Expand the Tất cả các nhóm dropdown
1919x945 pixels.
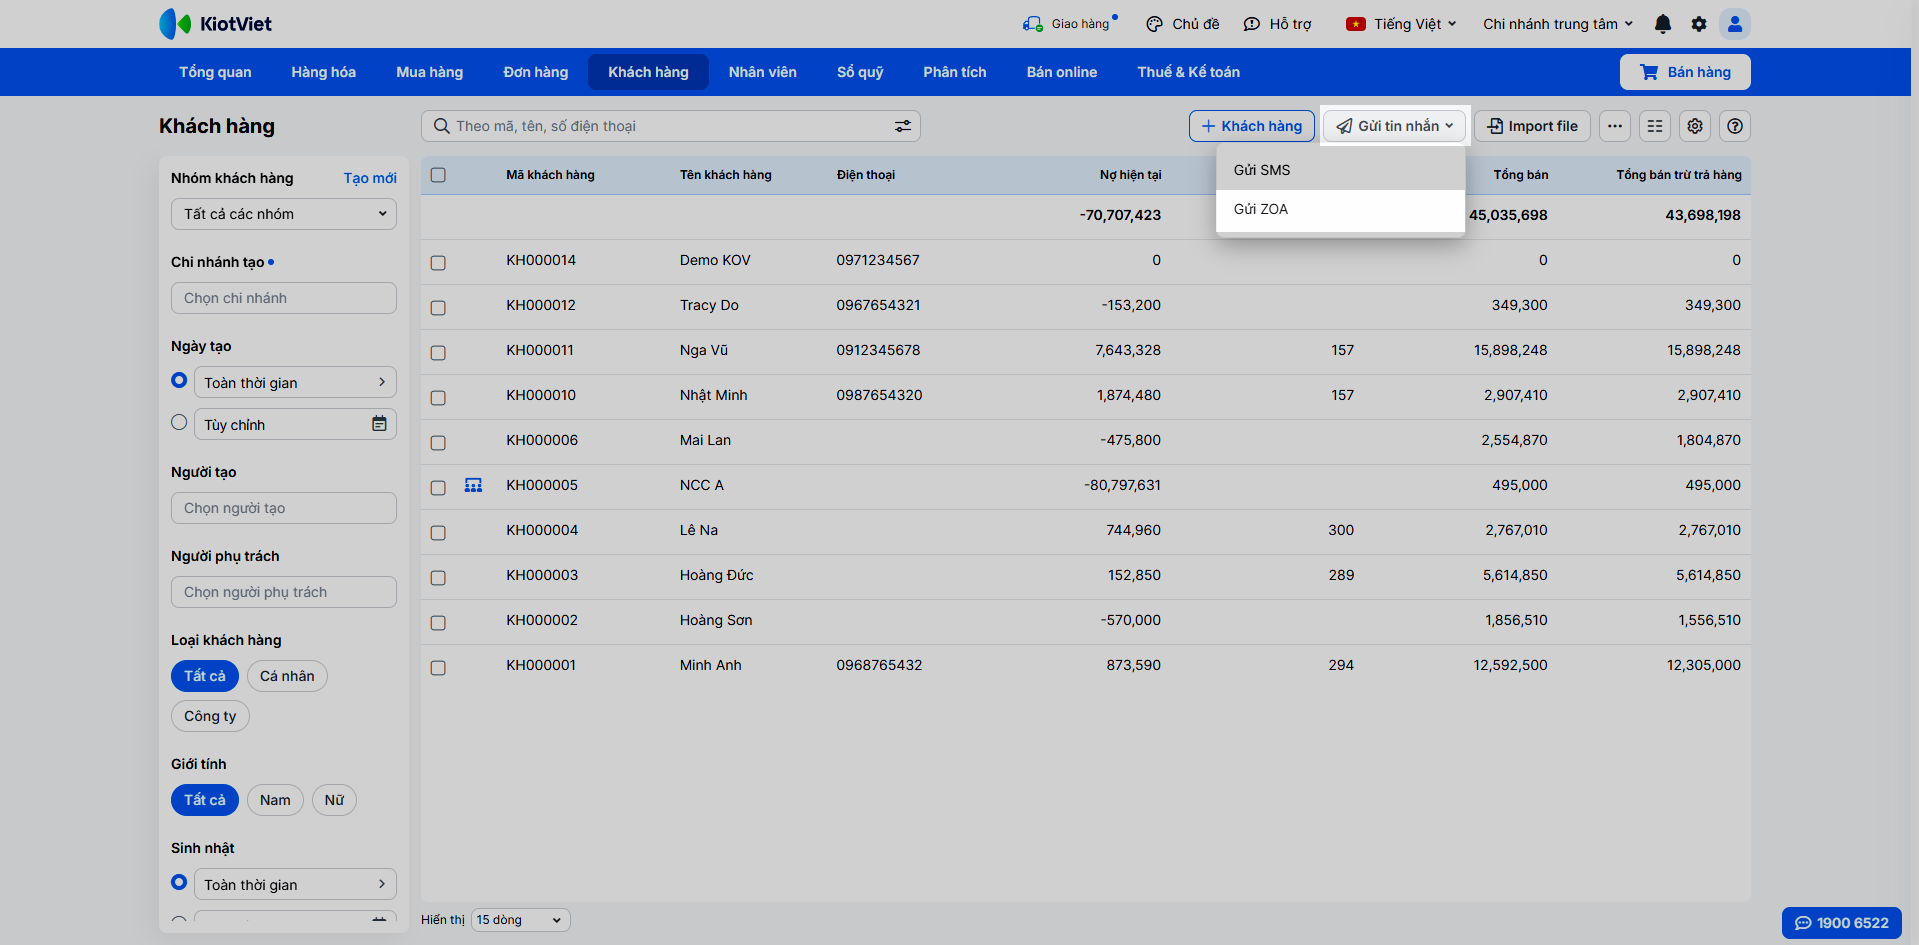point(284,214)
